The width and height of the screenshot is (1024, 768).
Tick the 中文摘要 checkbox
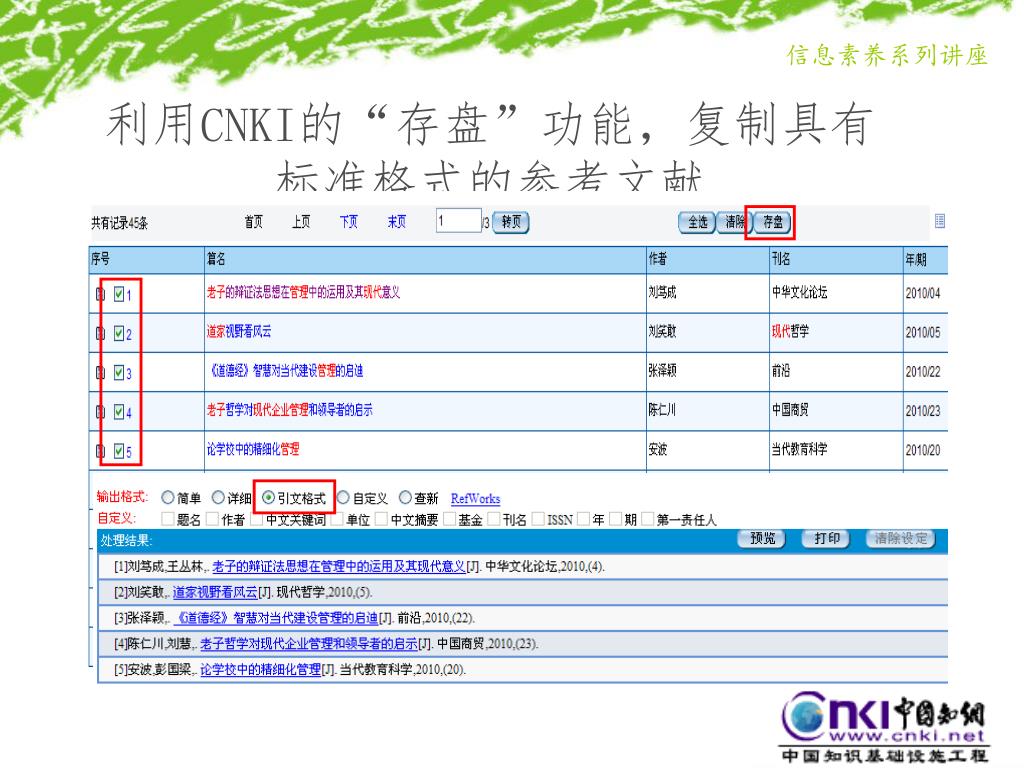(x=381, y=519)
